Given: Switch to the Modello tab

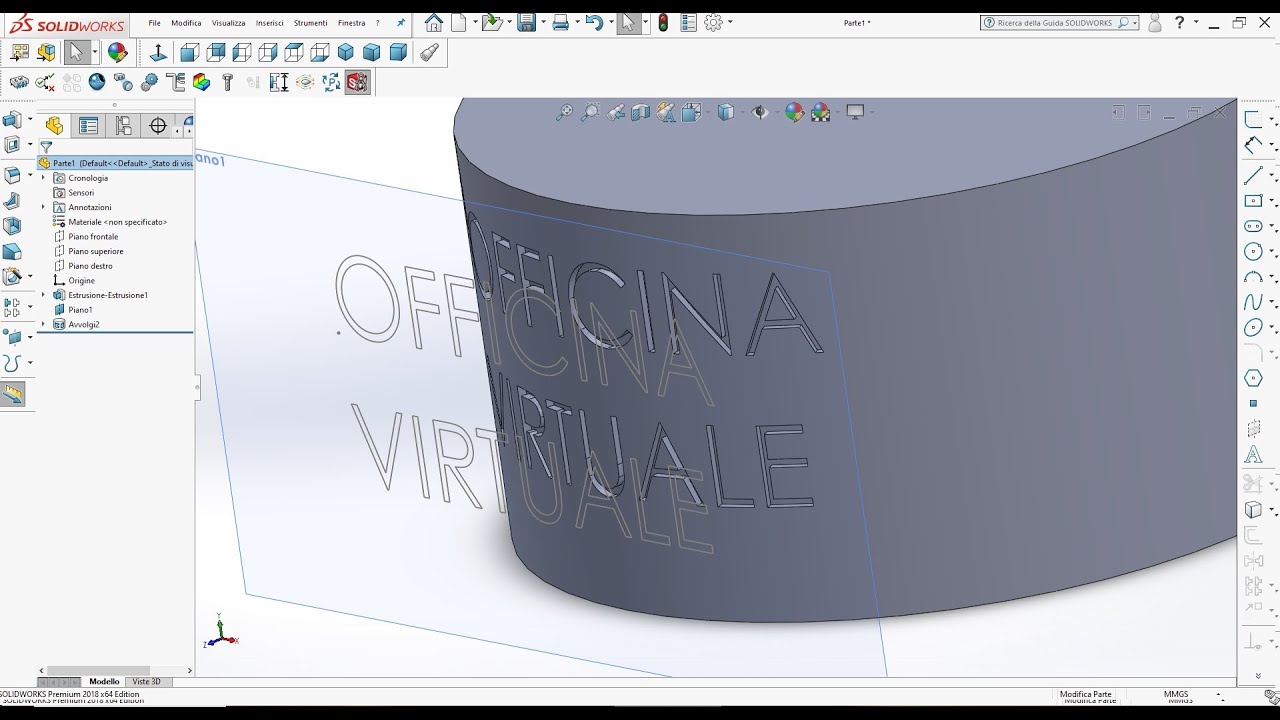Looking at the screenshot, I should click(104, 682).
